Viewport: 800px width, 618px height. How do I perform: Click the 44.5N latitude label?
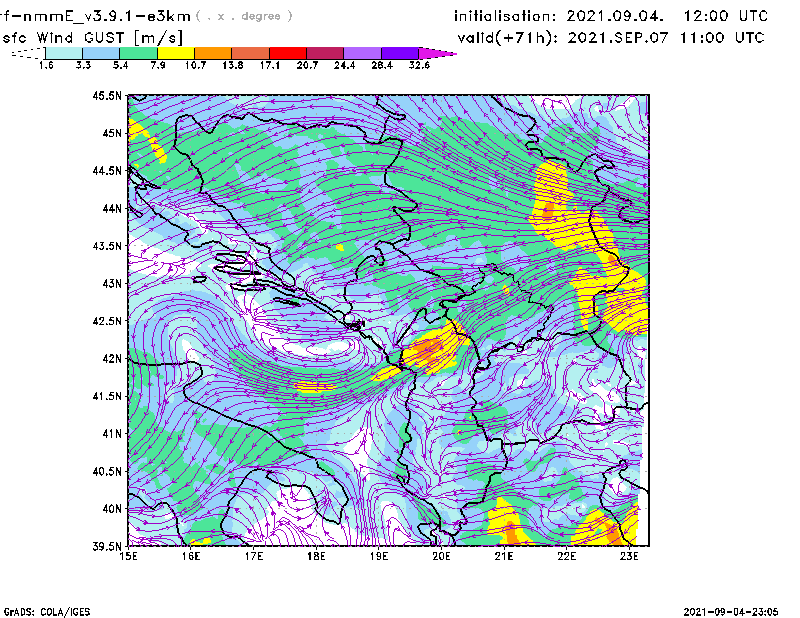coord(107,170)
